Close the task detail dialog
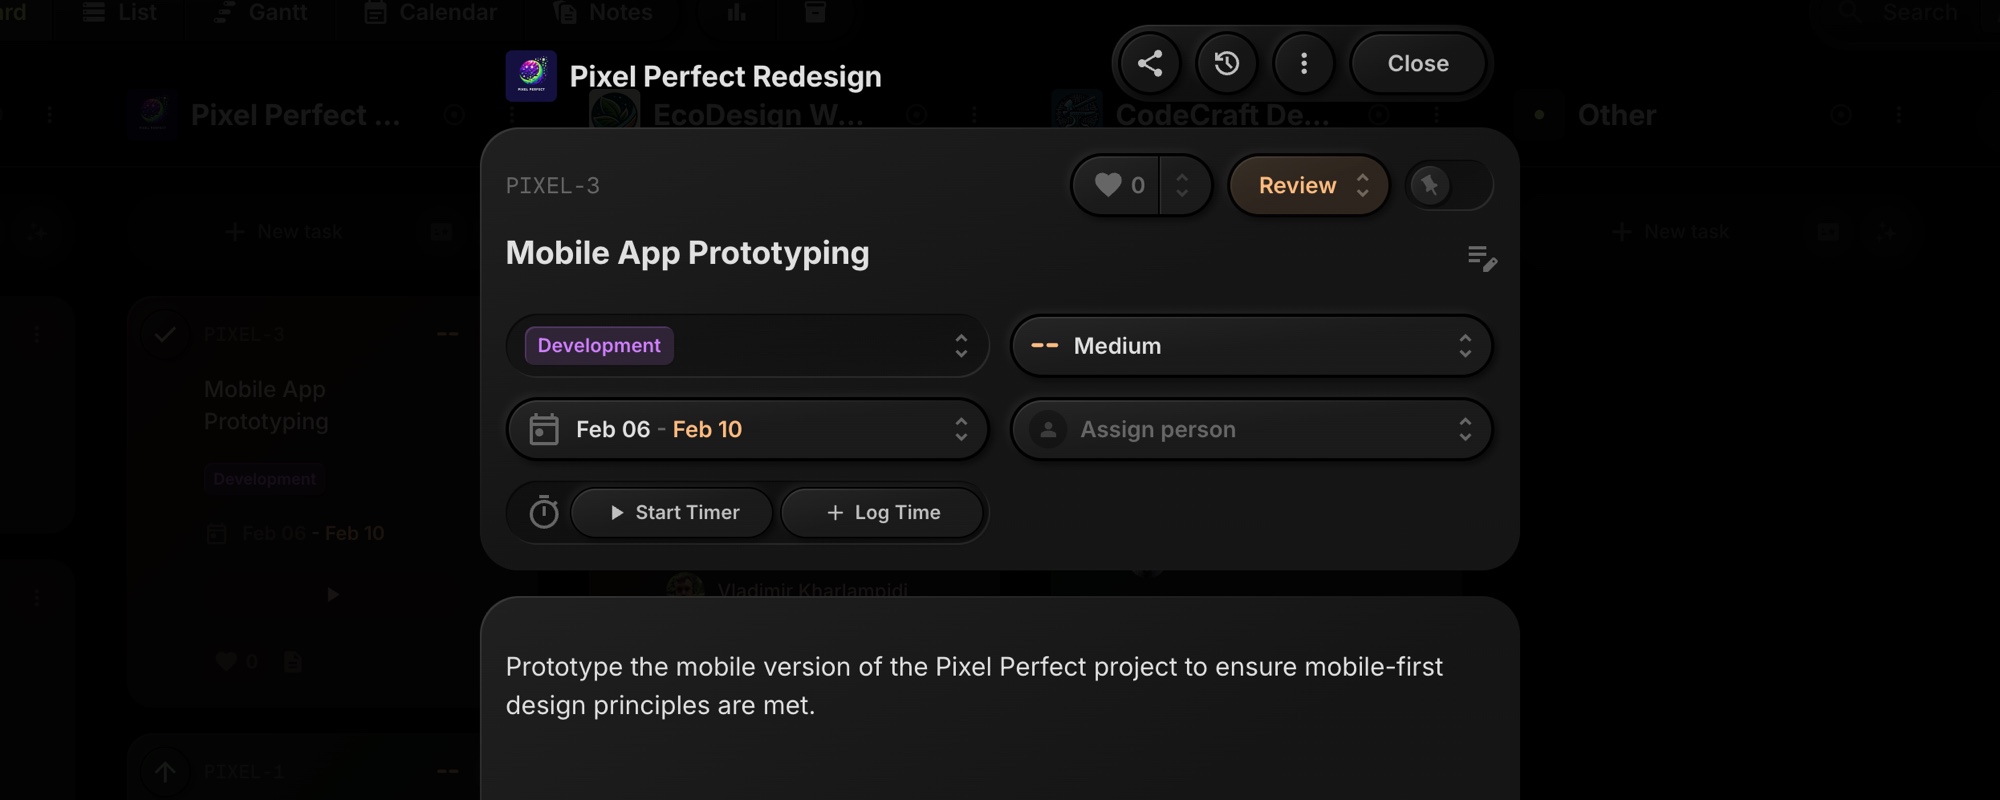2000x800 pixels. tap(1417, 64)
